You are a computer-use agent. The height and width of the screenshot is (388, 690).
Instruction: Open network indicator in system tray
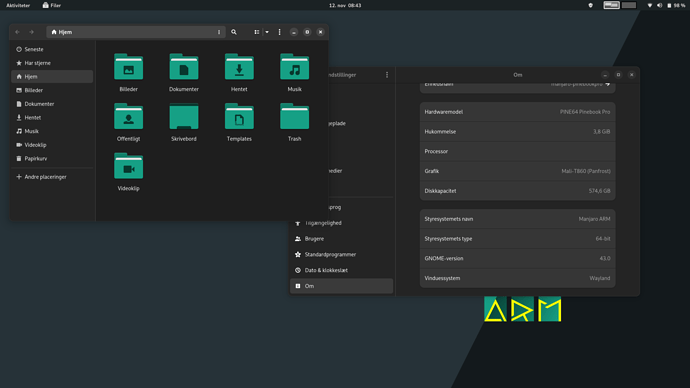point(650,5)
